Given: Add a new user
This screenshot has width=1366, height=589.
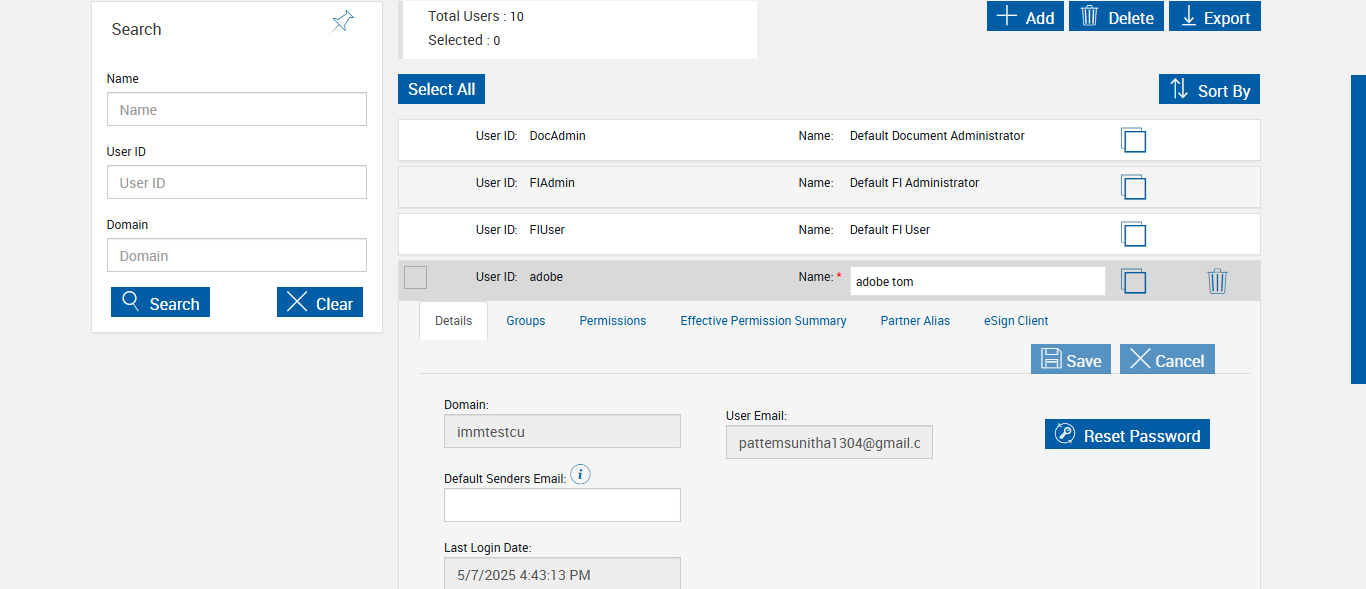Looking at the screenshot, I should (1025, 17).
